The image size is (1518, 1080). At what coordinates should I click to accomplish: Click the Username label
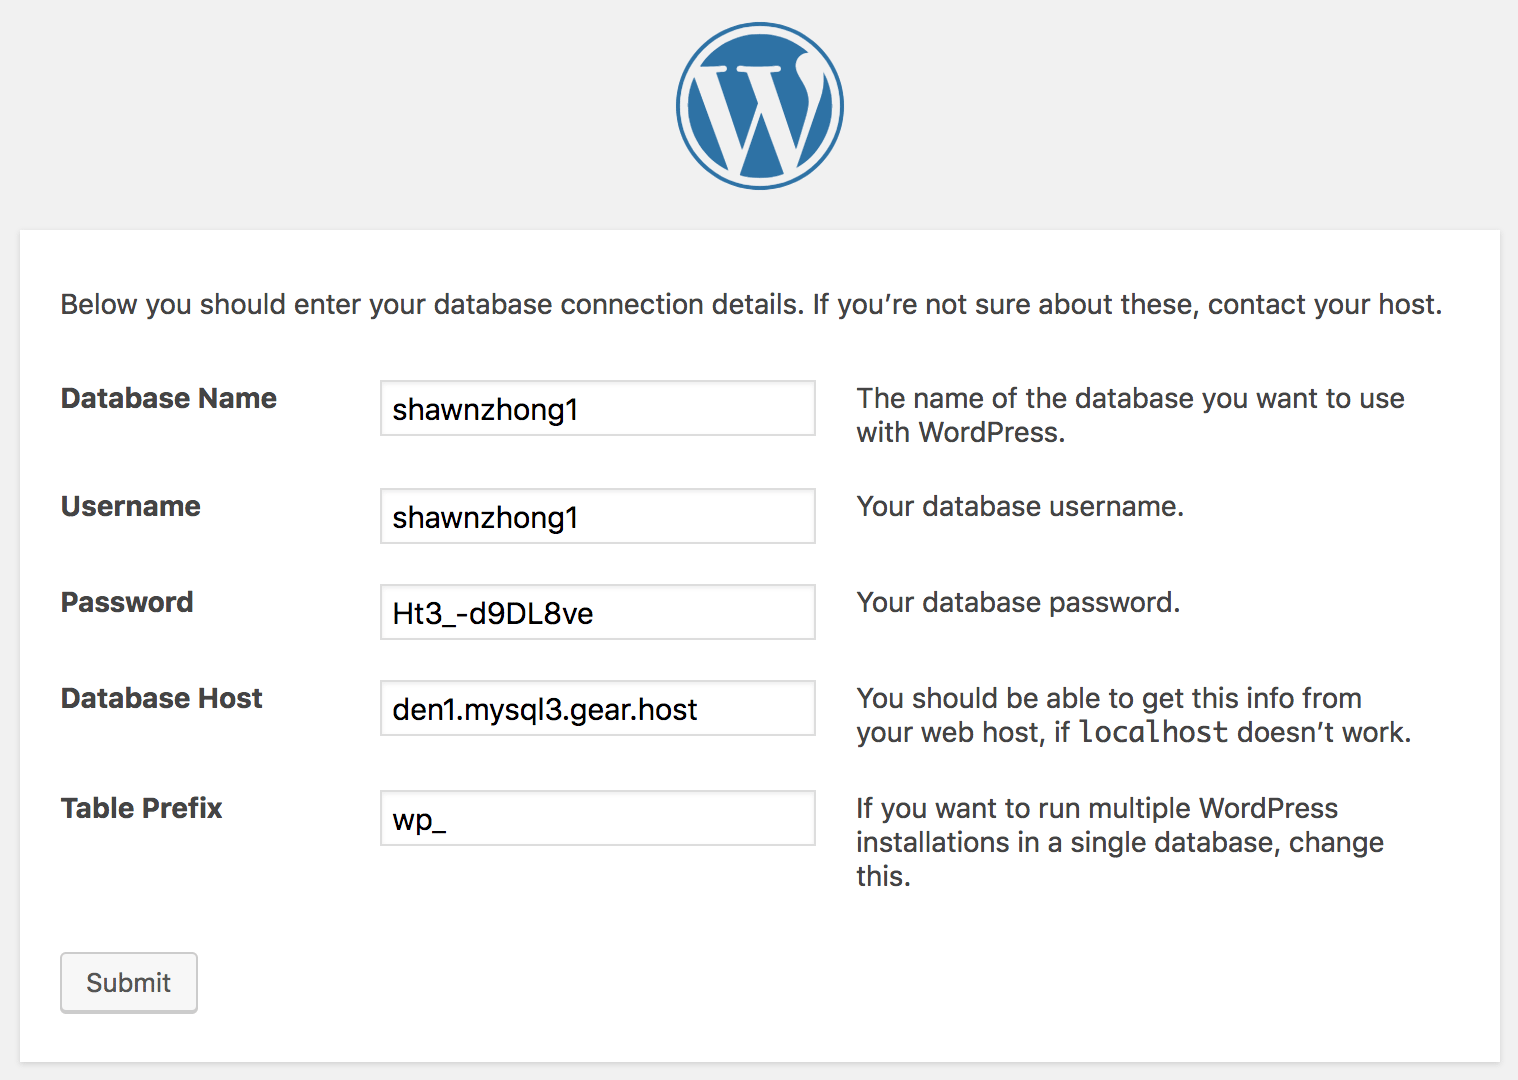click(131, 506)
